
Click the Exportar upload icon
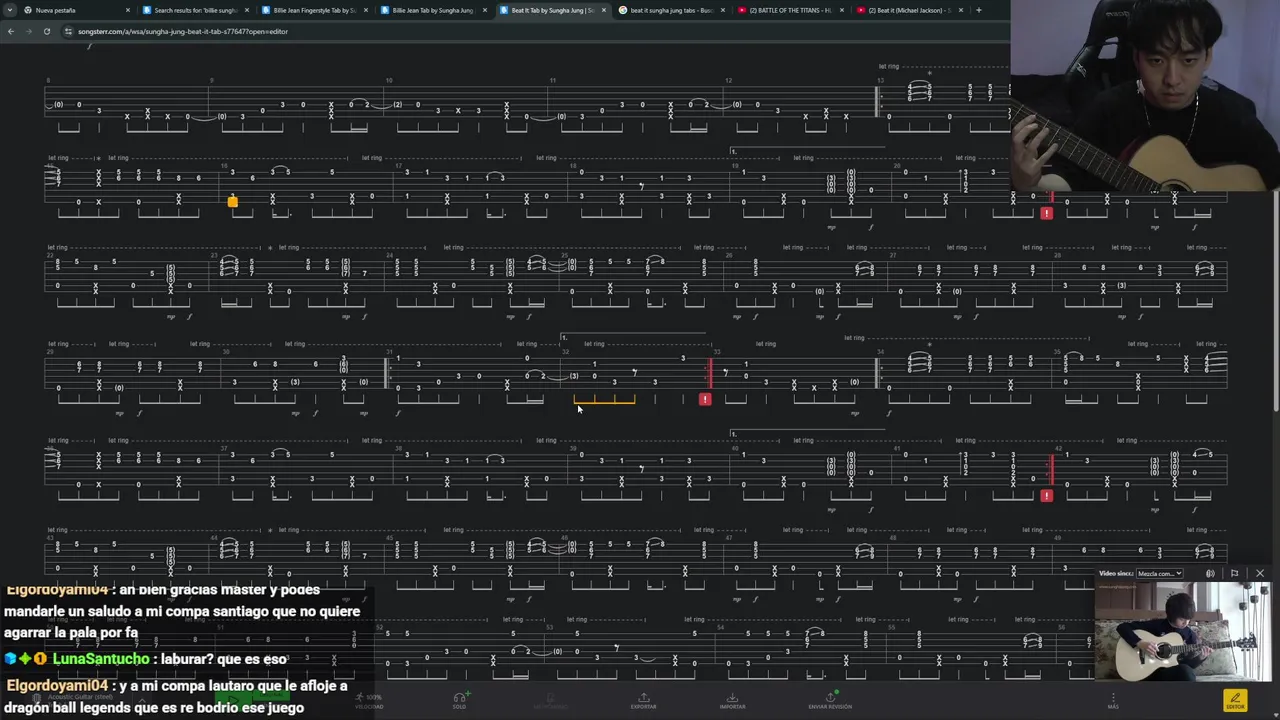pos(643,700)
